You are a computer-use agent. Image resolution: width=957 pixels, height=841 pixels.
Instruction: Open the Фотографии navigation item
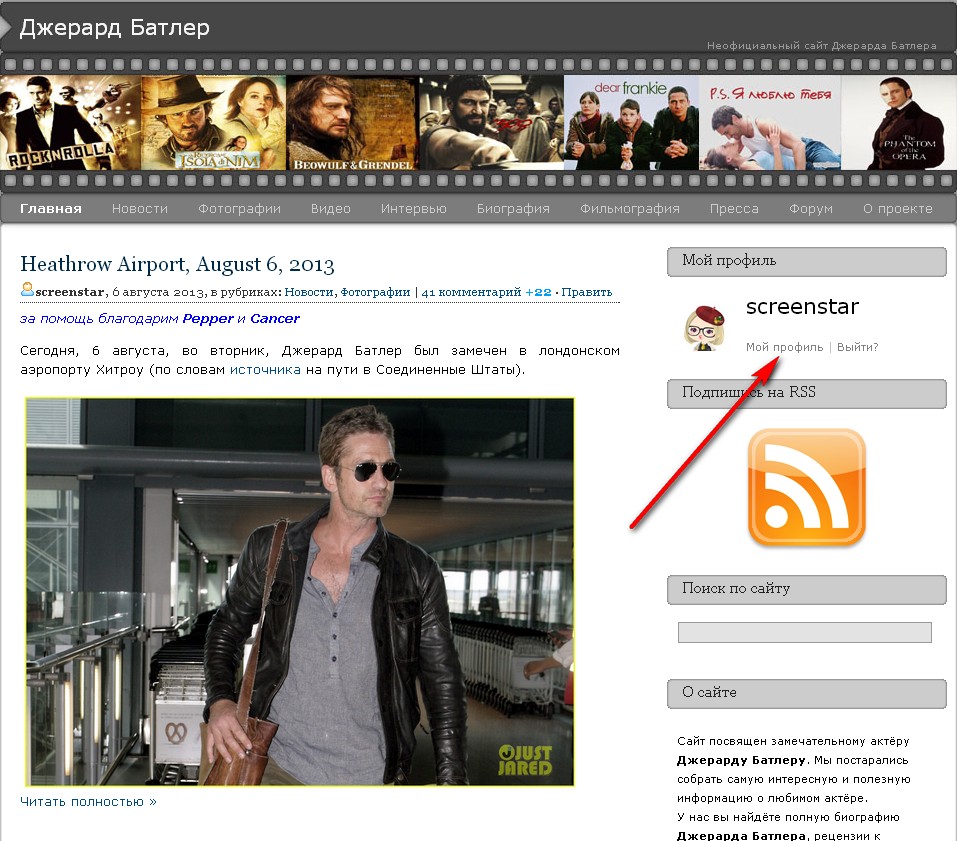[239, 209]
